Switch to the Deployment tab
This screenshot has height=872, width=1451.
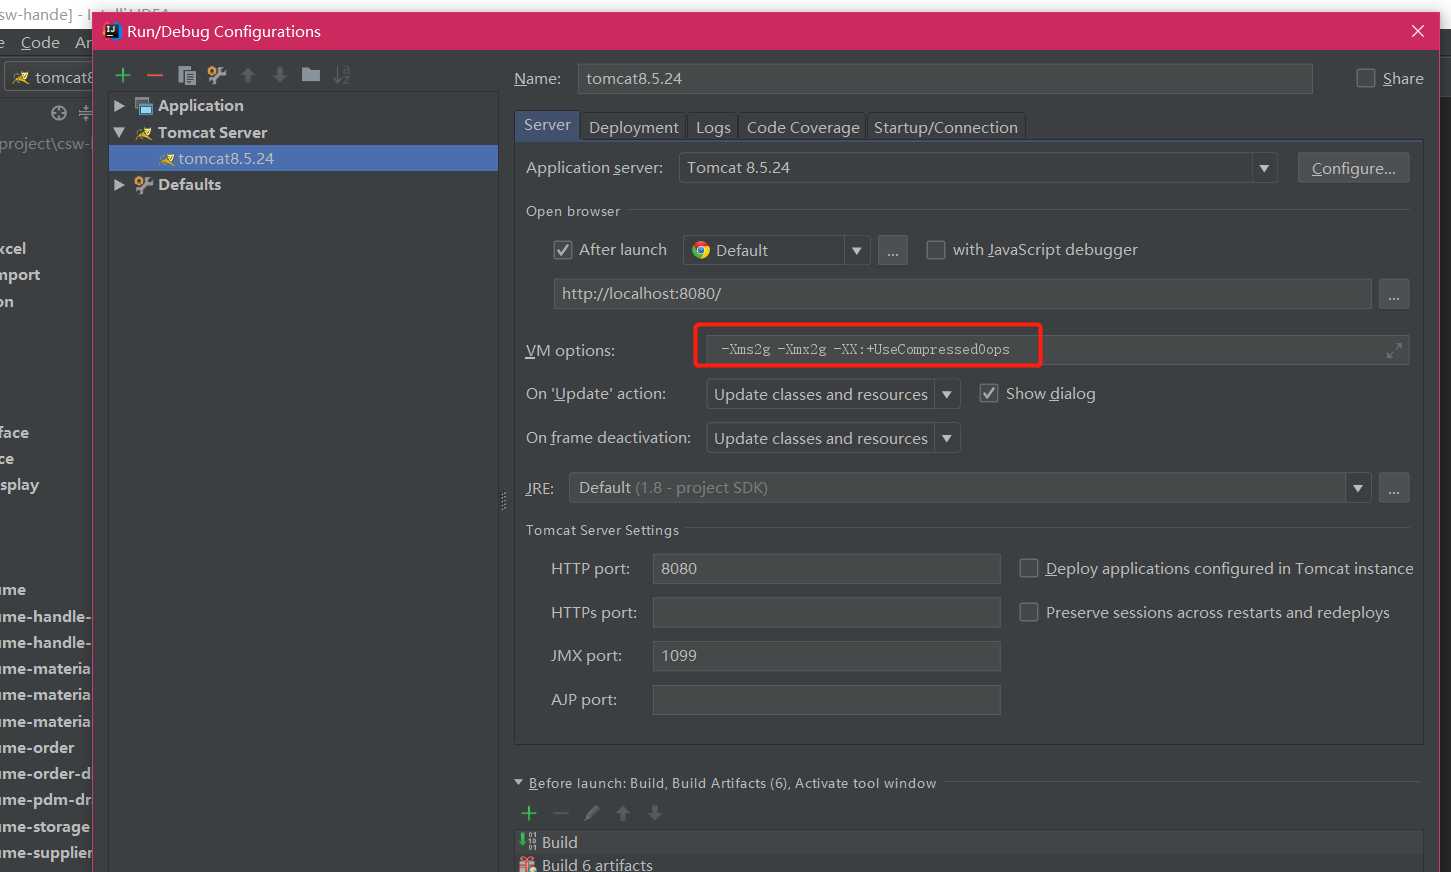point(634,127)
